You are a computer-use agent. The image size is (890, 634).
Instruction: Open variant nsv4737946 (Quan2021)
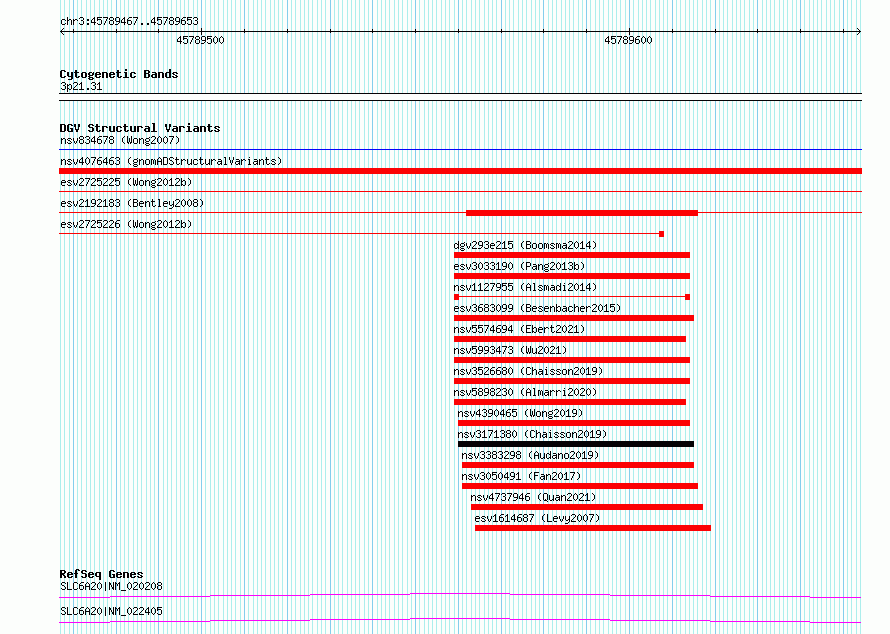(533, 497)
